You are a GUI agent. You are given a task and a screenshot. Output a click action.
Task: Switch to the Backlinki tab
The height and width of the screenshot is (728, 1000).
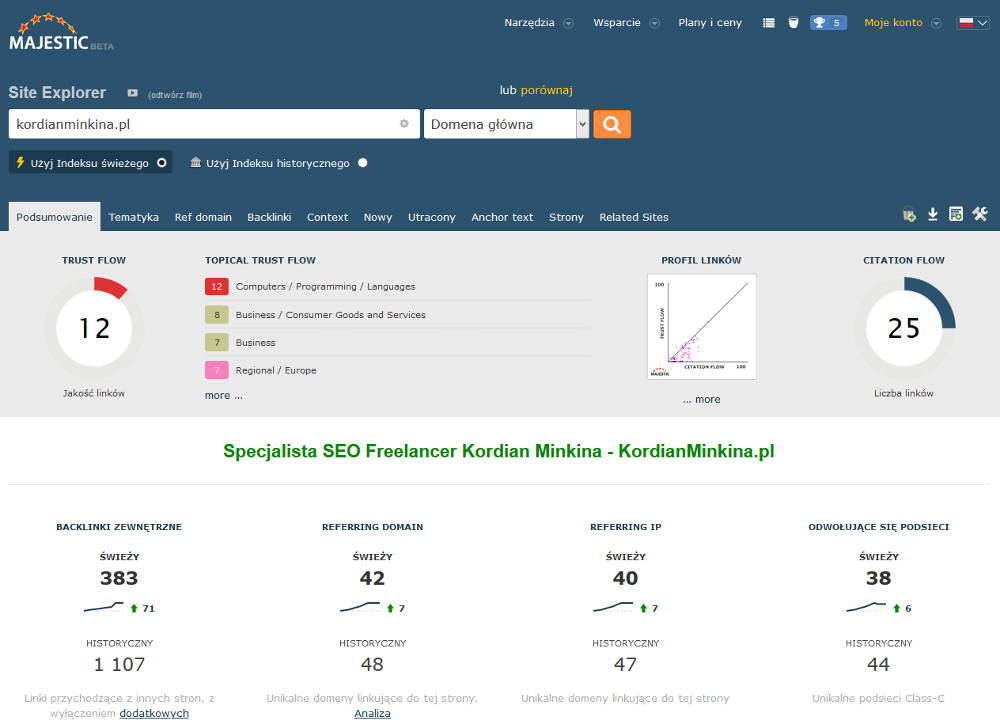(269, 217)
